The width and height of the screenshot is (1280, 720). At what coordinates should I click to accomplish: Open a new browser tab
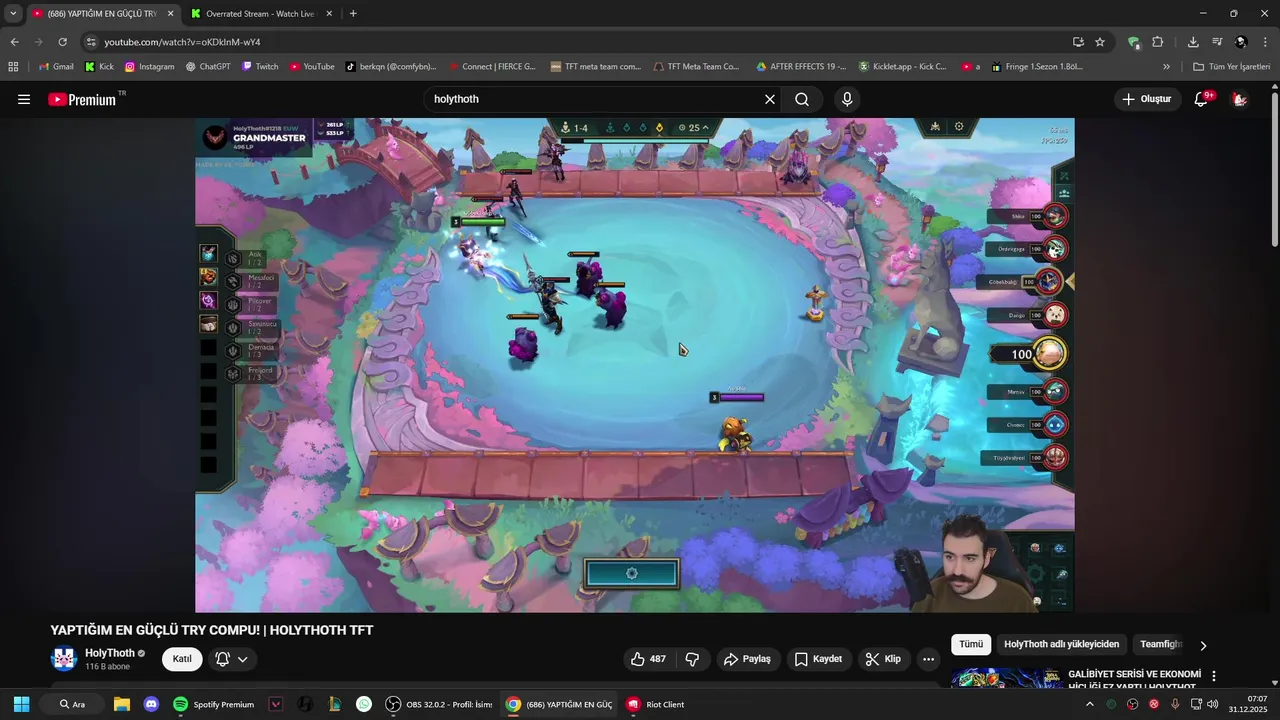(353, 13)
